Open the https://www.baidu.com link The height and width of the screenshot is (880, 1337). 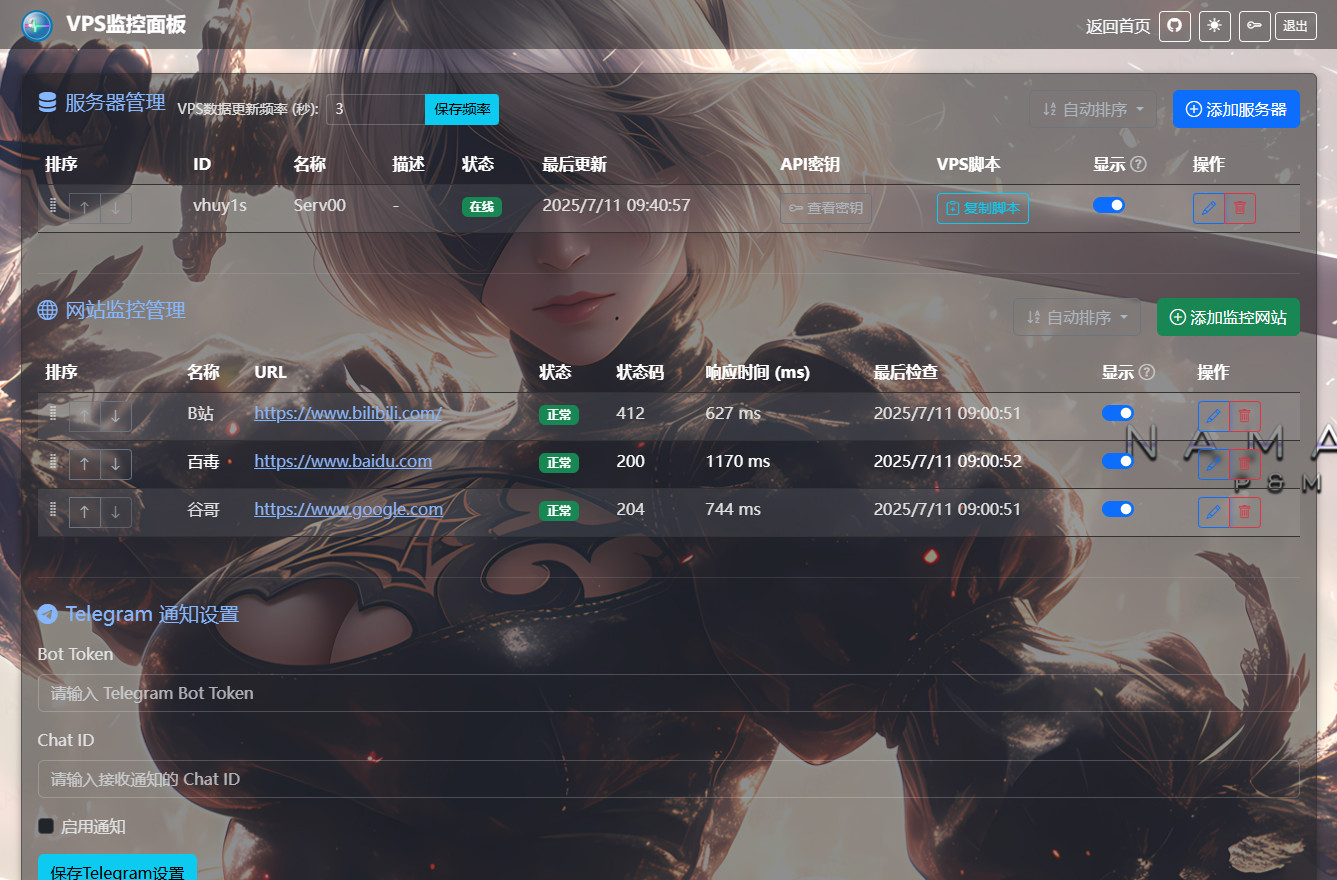tap(343, 461)
